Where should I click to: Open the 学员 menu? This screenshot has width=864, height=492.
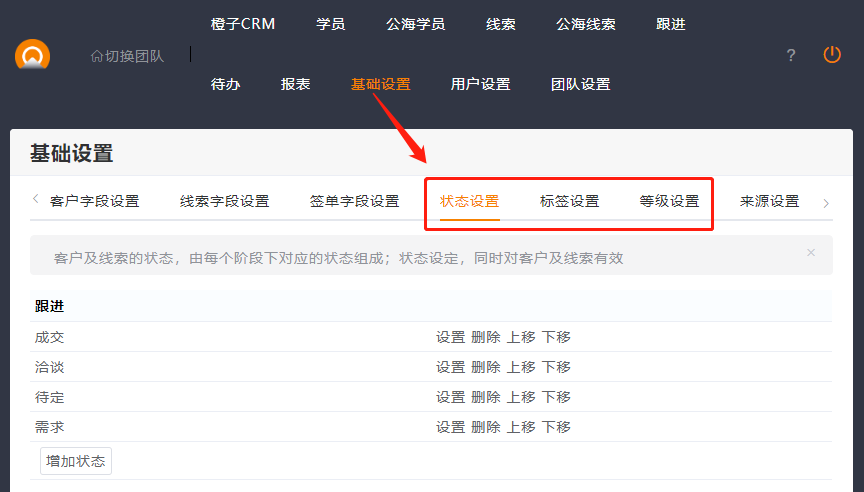pos(330,24)
